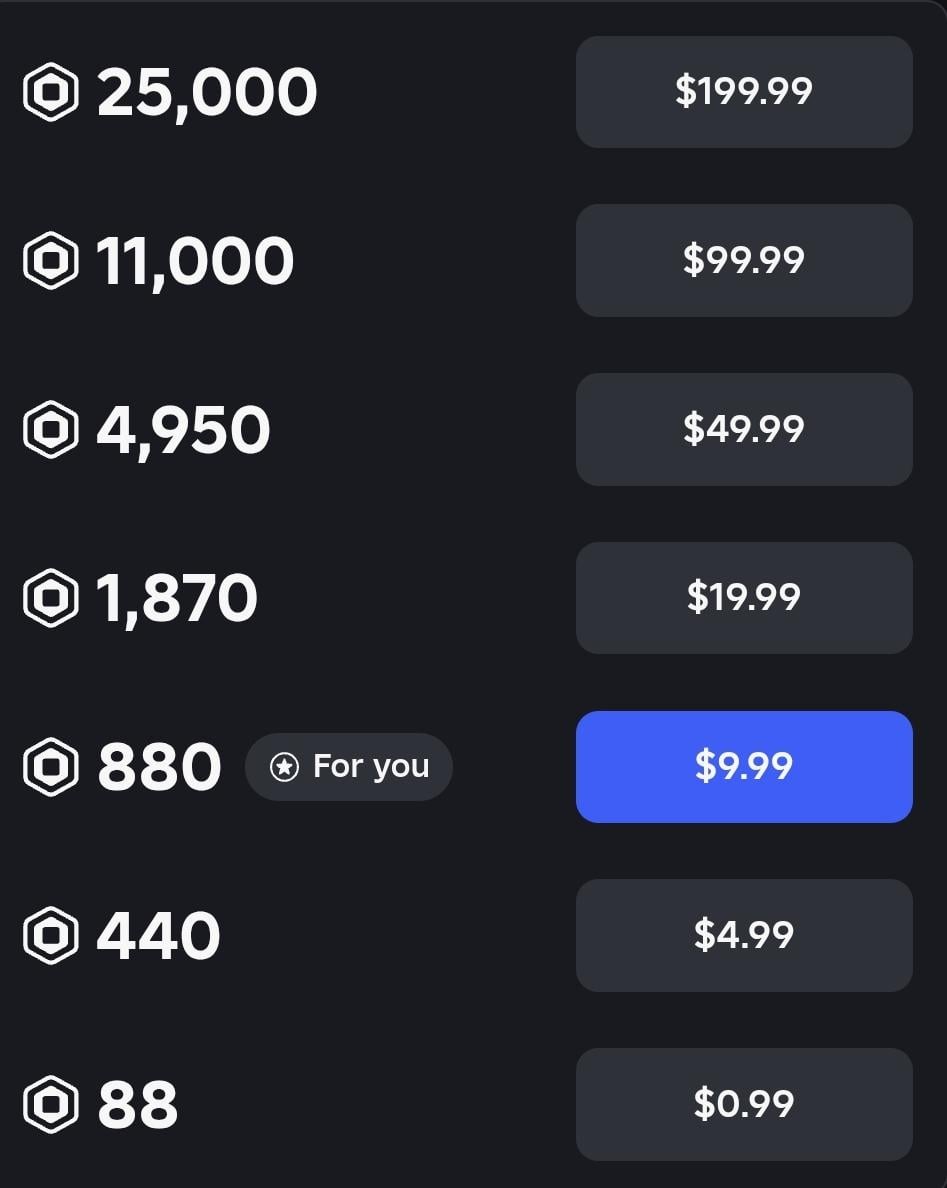Select the 25,000 Robux amount text
The height and width of the screenshot is (1188, 947).
click(x=207, y=92)
